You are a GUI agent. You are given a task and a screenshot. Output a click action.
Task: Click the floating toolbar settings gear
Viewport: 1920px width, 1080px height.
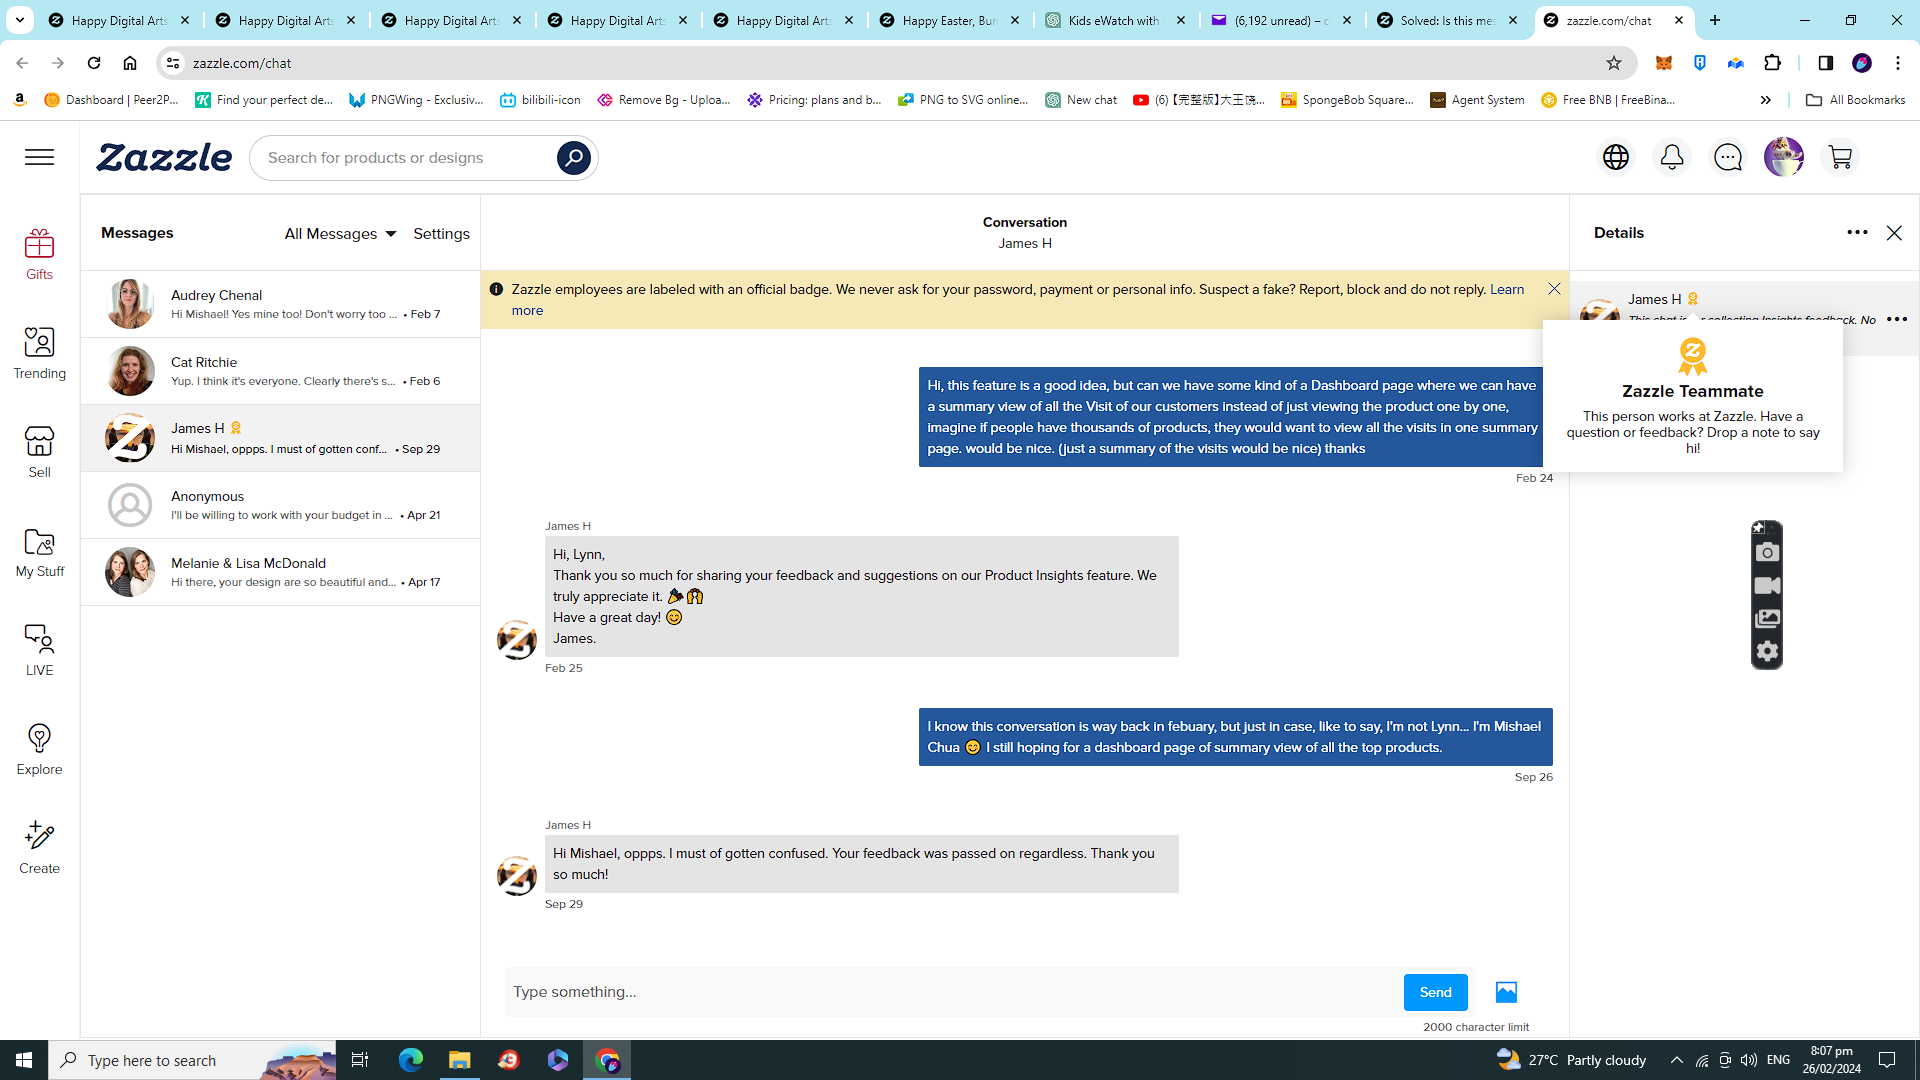pyautogui.click(x=1767, y=651)
